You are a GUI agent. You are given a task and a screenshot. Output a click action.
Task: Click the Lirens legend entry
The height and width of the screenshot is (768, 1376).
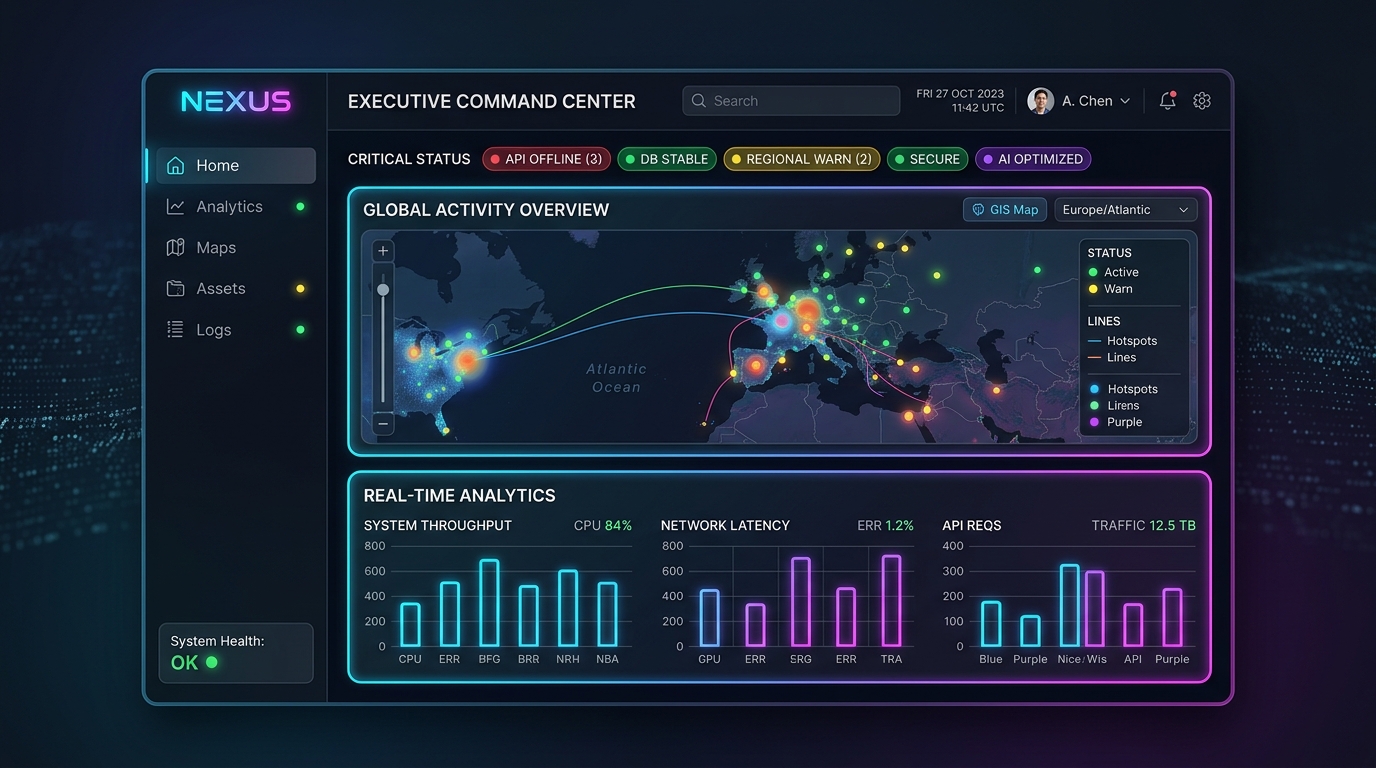click(1114, 406)
